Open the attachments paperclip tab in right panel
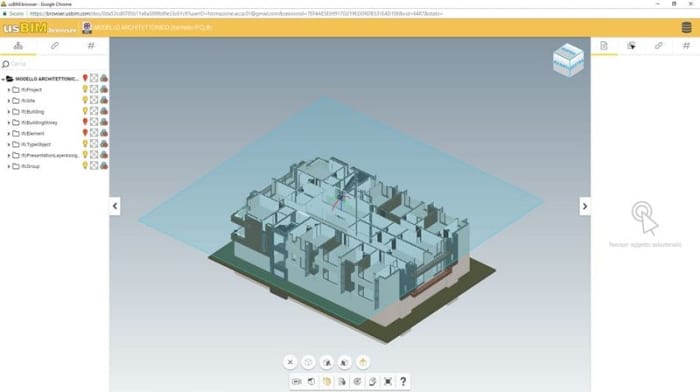This screenshot has width=700, height=392. [x=658, y=46]
